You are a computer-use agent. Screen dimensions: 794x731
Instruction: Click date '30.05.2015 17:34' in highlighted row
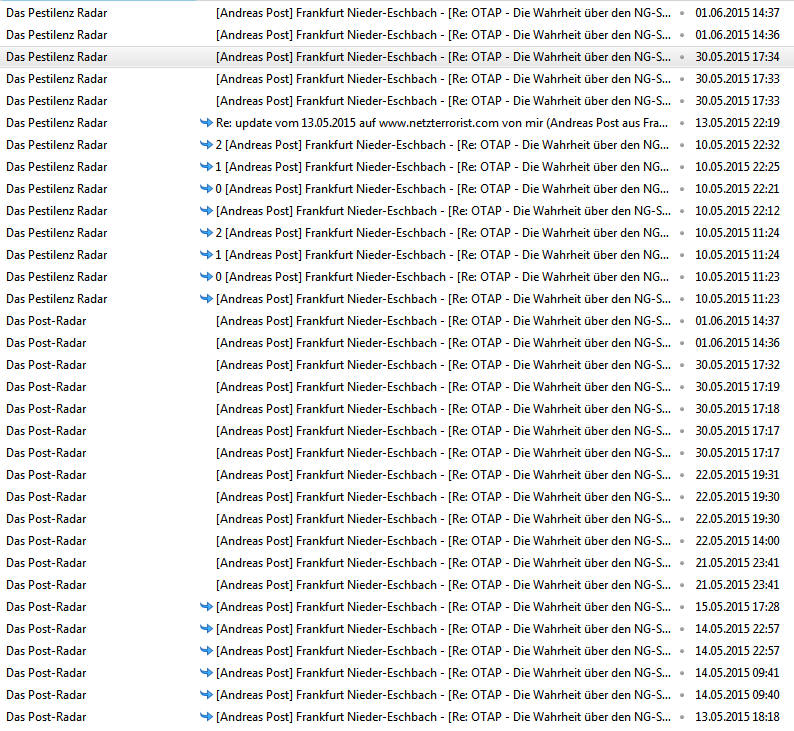(x=737, y=57)
